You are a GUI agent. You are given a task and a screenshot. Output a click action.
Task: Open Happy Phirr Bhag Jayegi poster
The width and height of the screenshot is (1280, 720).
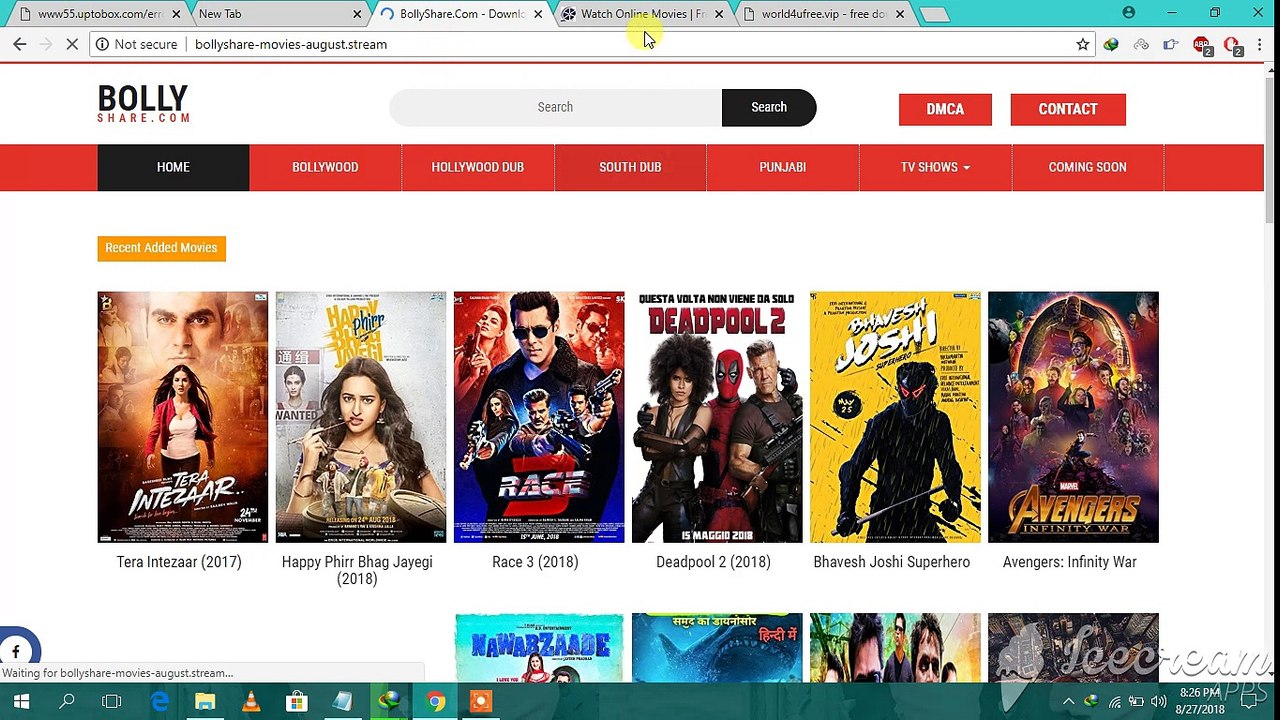pyautogui.click(x=361, y=417)
